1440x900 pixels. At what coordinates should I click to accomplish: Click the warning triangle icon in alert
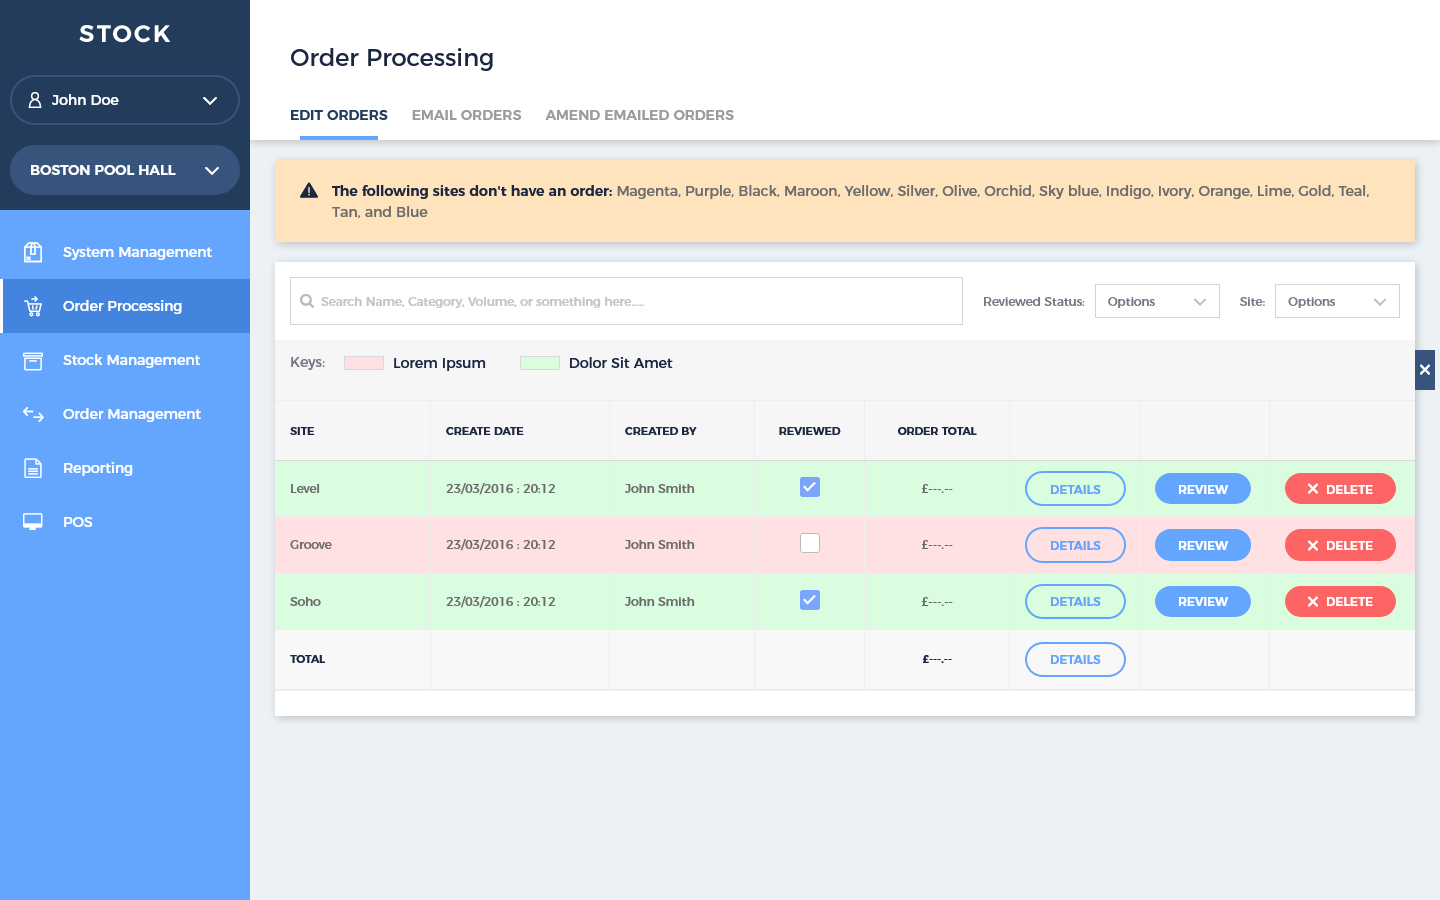[x=309, y=191]
